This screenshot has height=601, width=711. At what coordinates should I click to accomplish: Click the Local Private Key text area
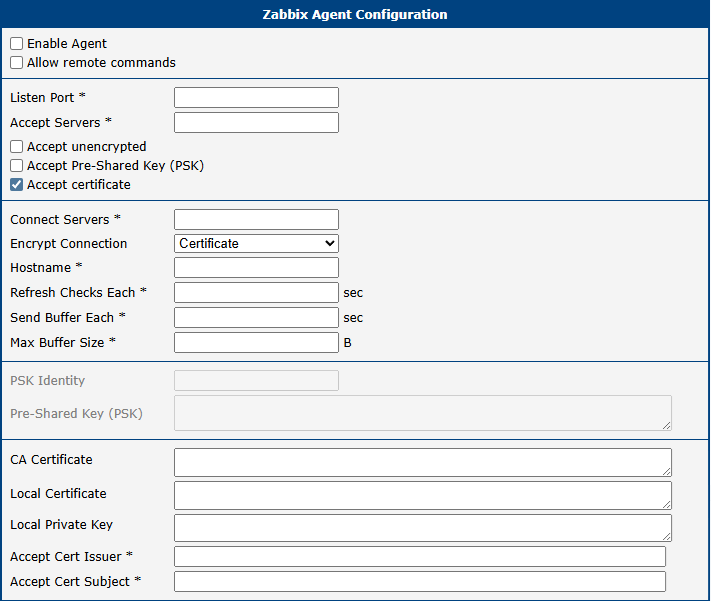click(x=423, y=528)
